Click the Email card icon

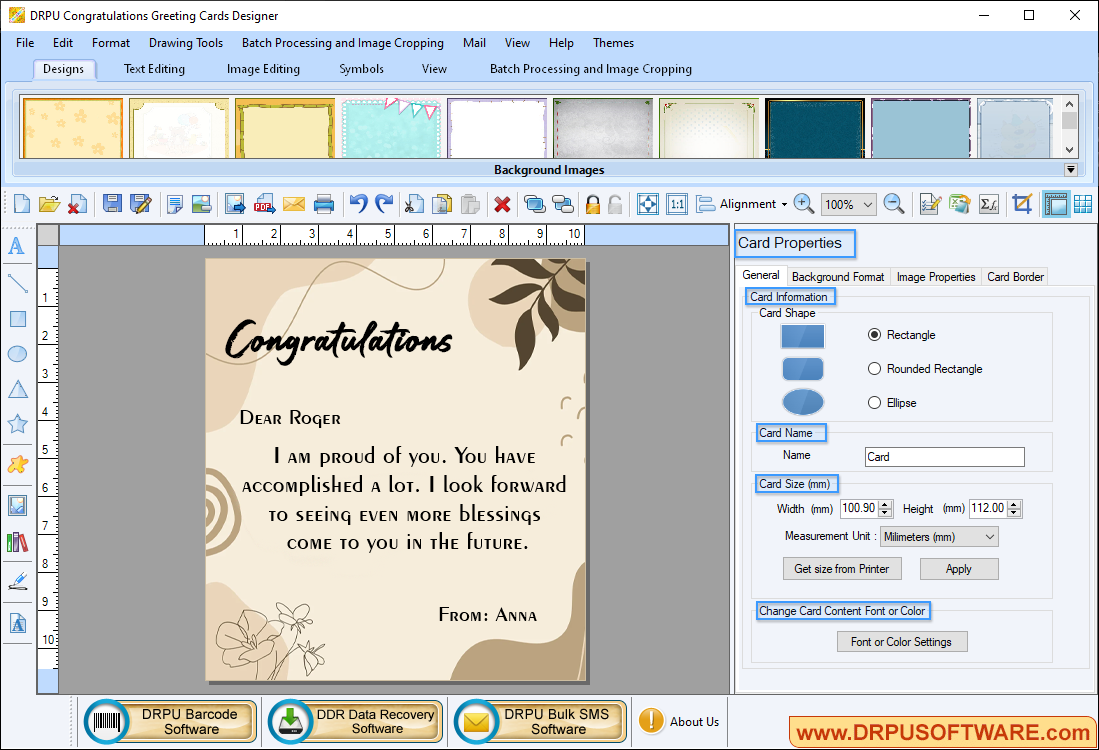pos(293,203)
